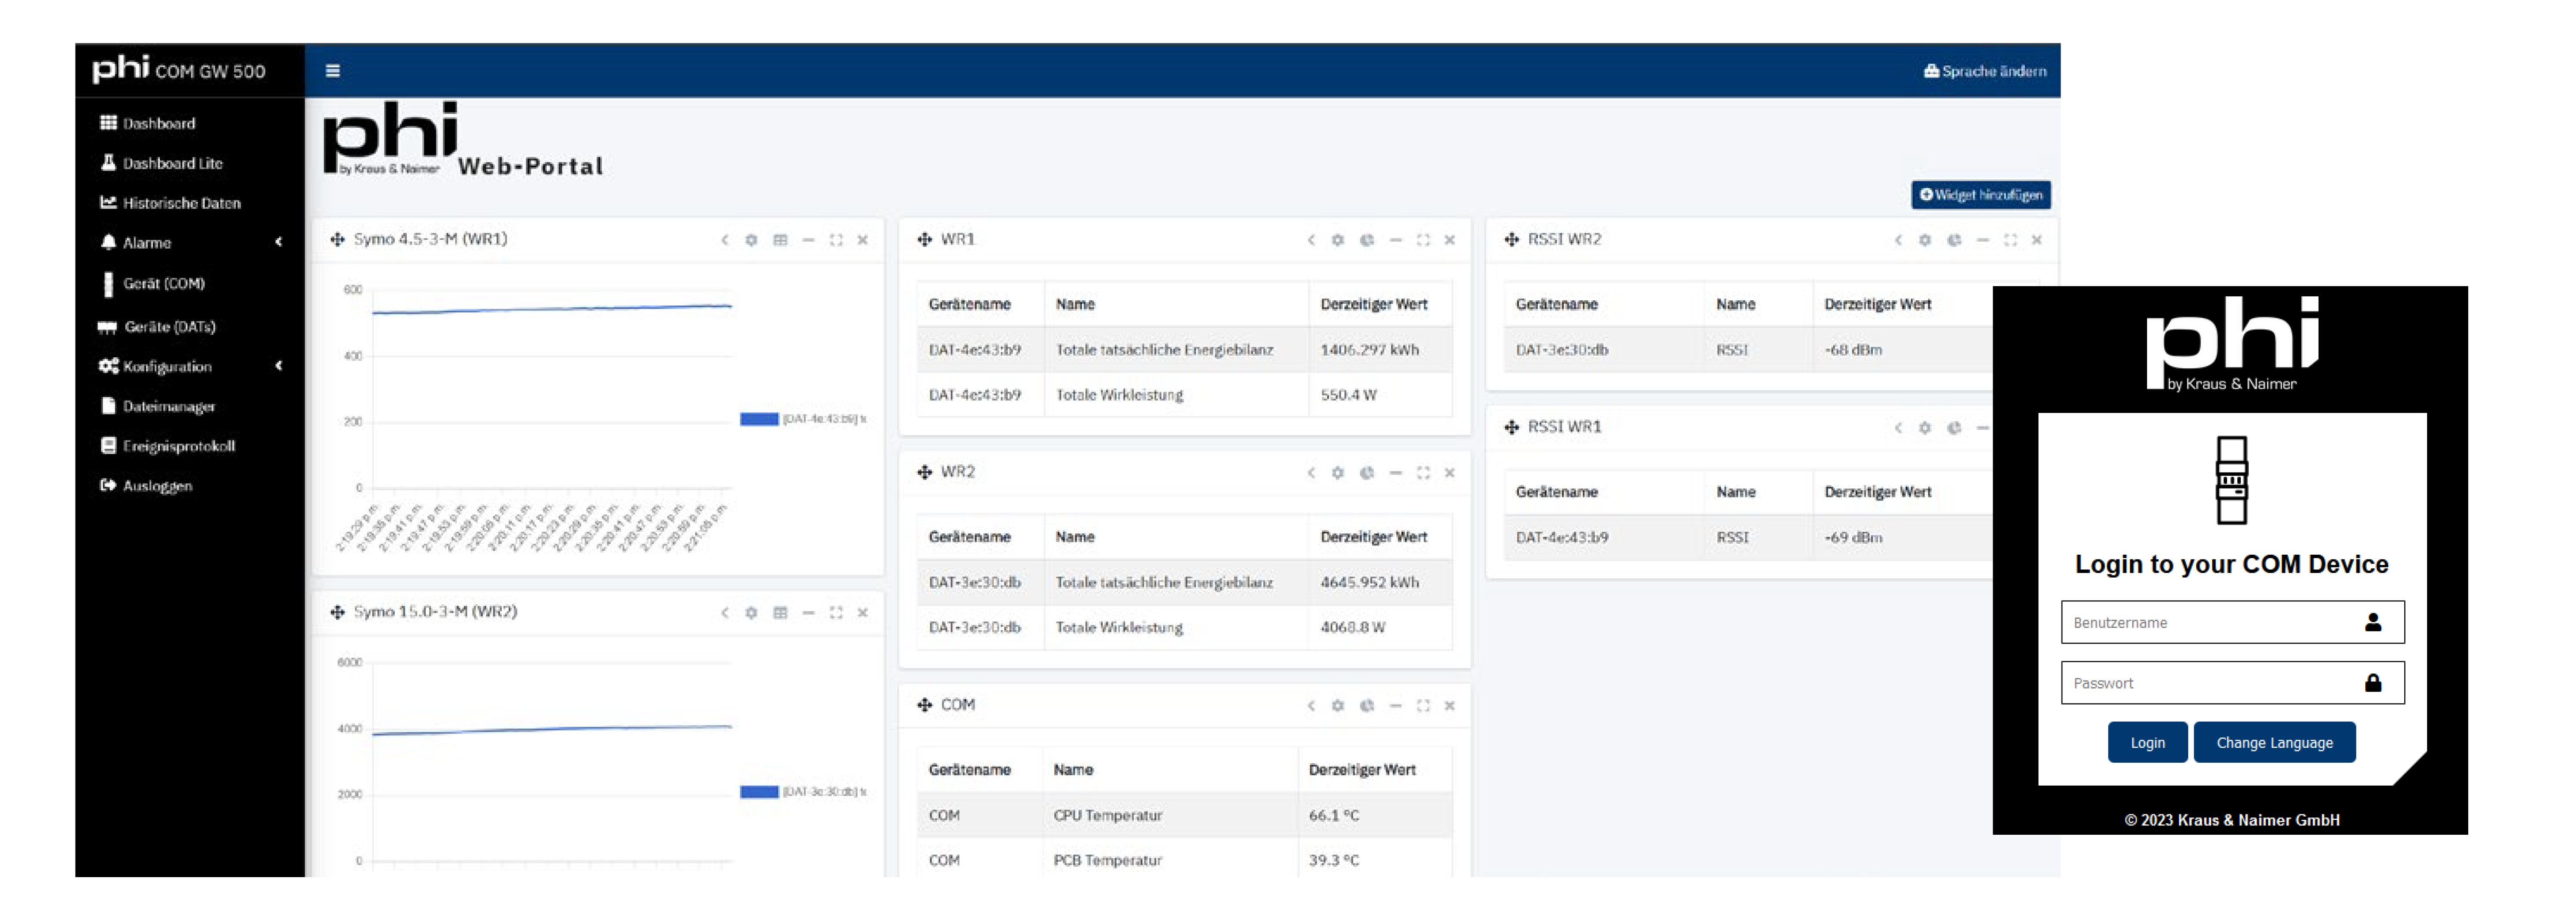Click the Dateimanager file icon

click(108, 406)
